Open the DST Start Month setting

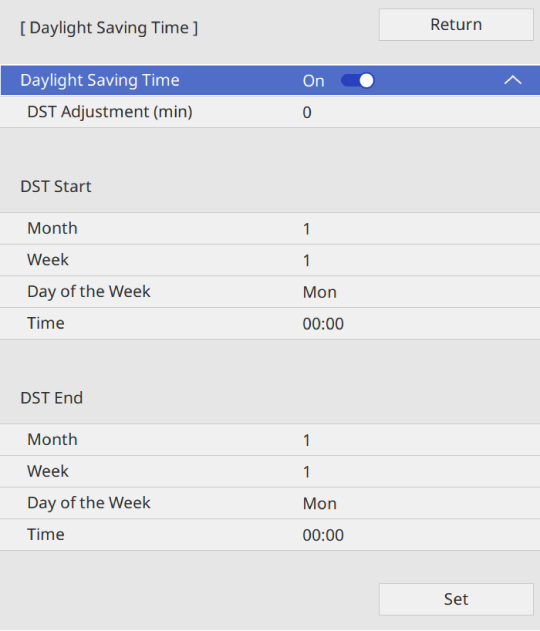point(270,229)
